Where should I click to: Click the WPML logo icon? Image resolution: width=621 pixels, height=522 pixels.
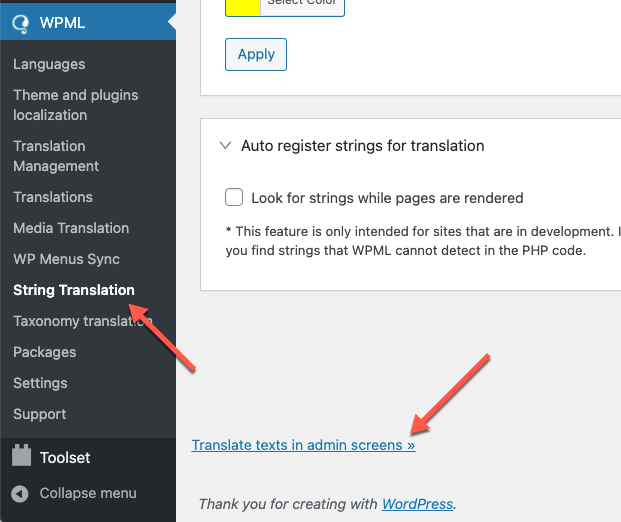(x=20, y=23)
